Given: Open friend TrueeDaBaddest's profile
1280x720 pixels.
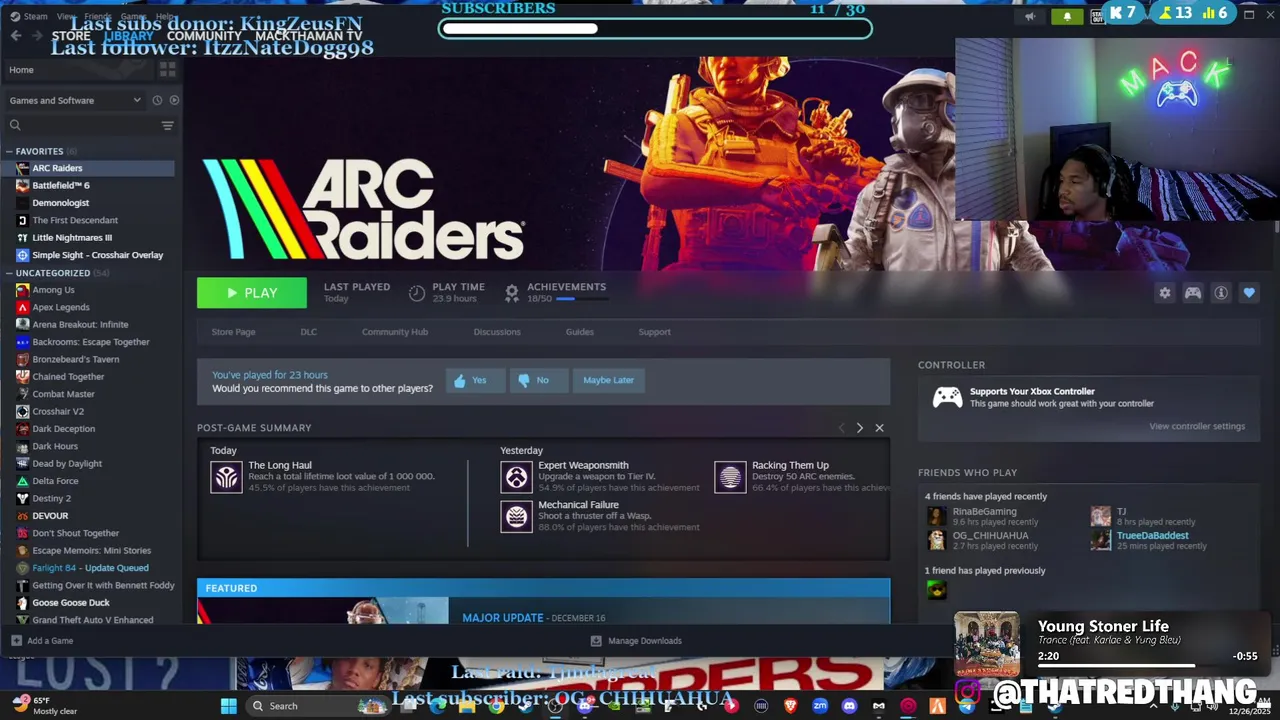Looking at the screenshot, I should click(1152, 536).
